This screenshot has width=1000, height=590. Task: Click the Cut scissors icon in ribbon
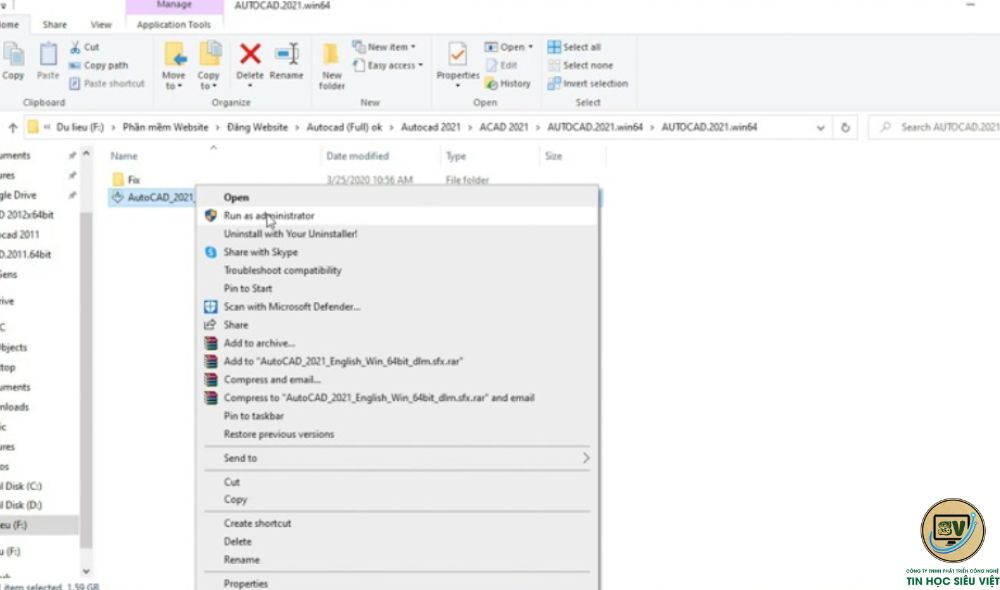tap(75, 47)
